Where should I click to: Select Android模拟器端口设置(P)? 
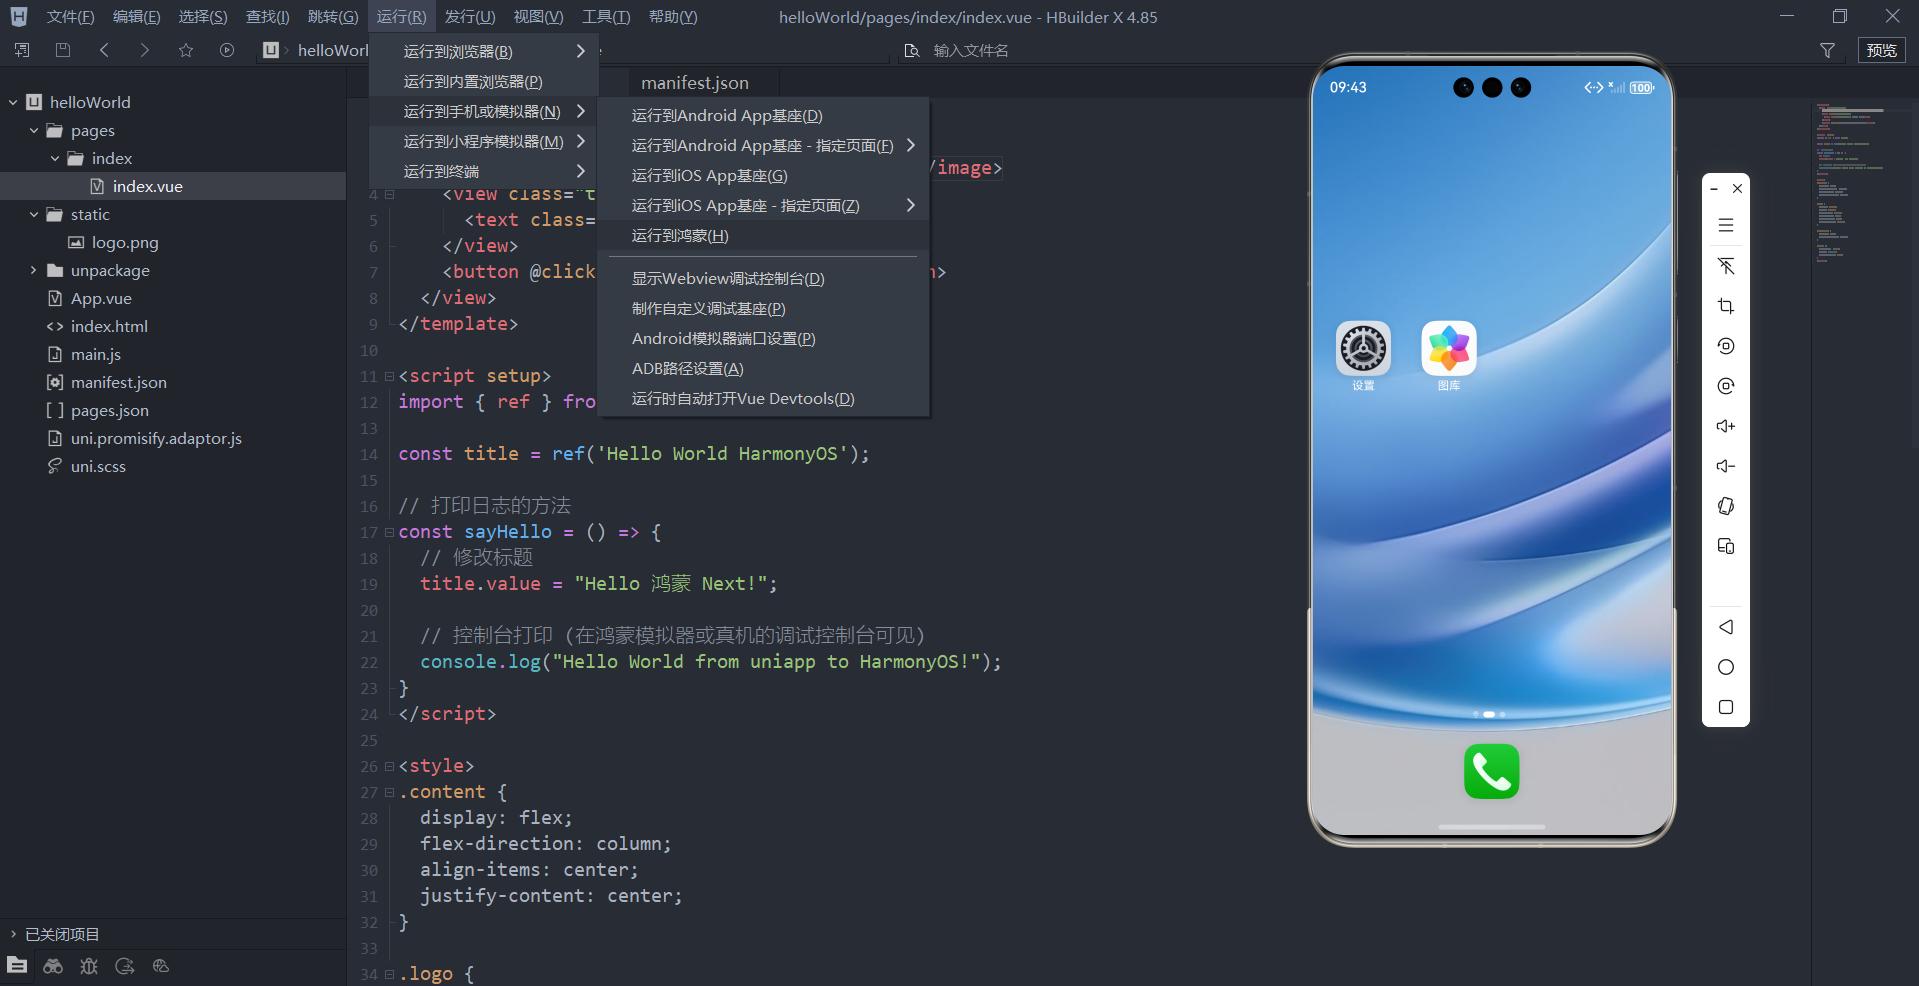point(764,339)
